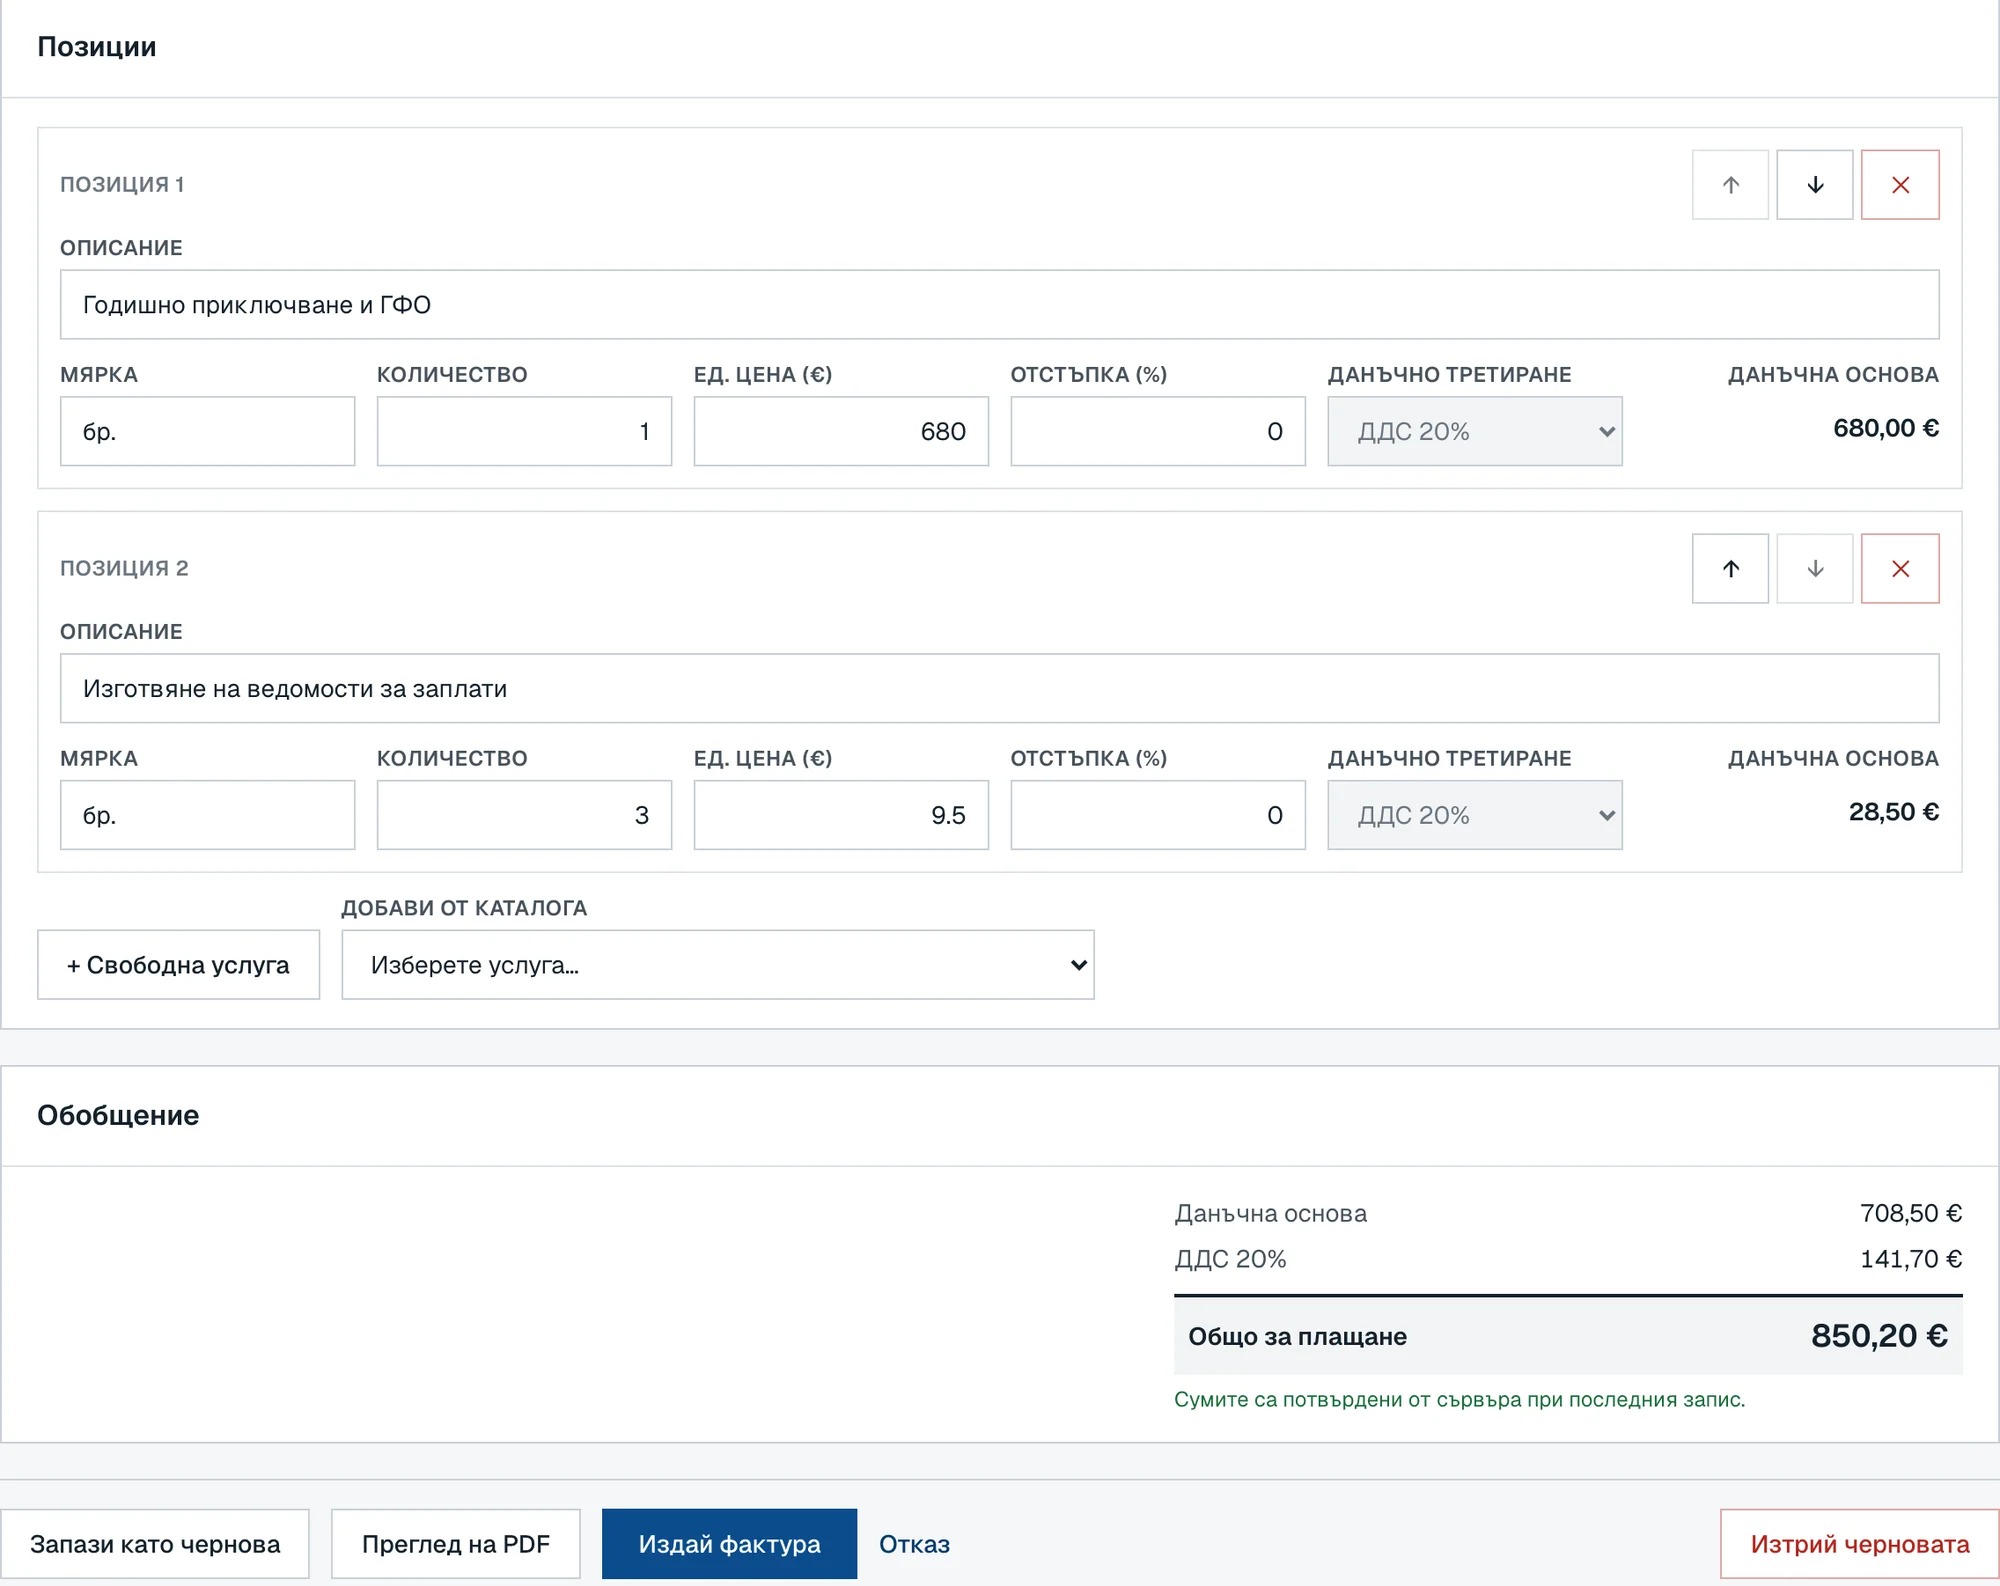Image resolution: width=2000 pixels, height=1586 pixels.
Task: Open ДДС 20% dropdown in Позиция 2
Action: coord(1475,815)
